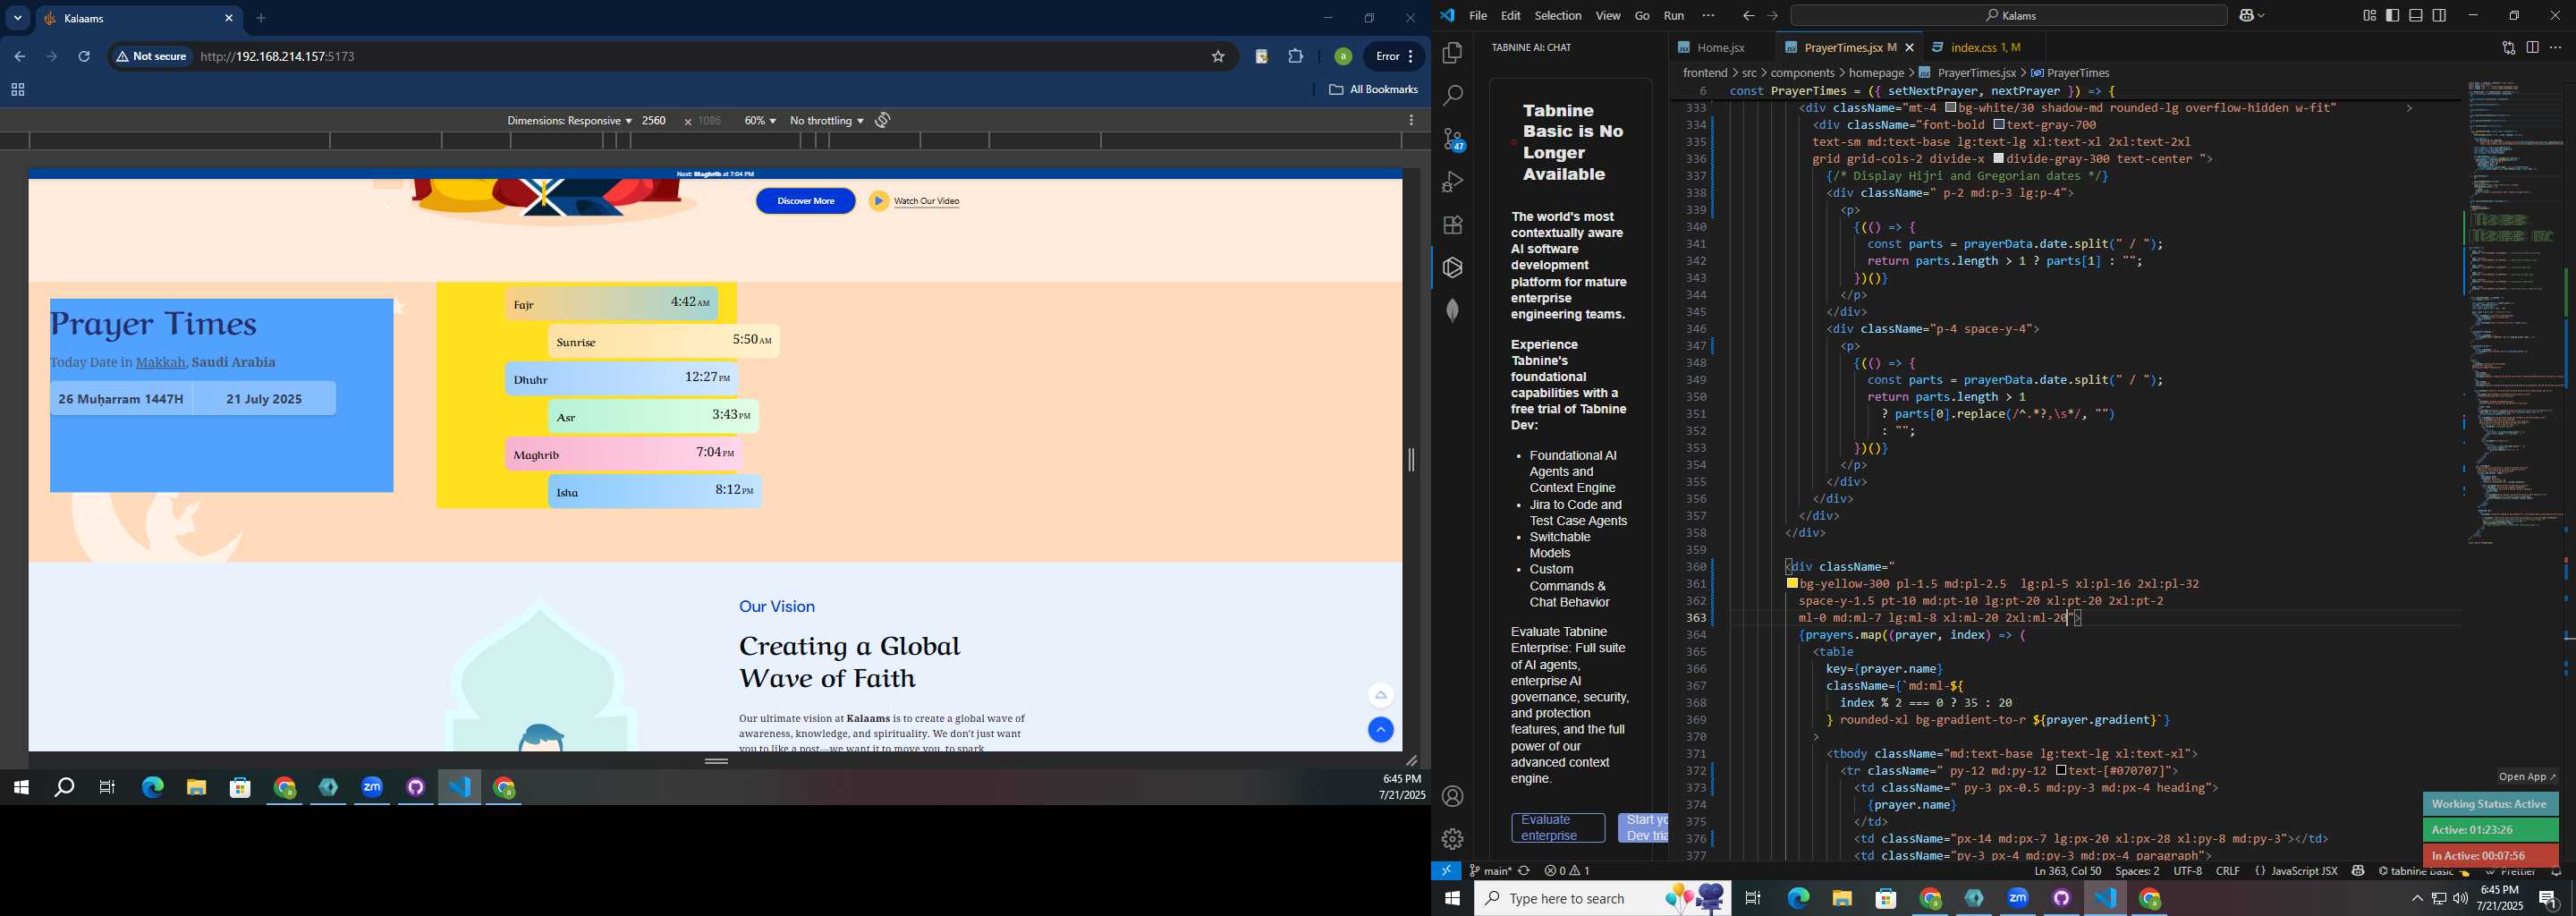This screenshot has width=2576, height=916.
Task: Open the Edit menu in VS Code
Action: click(x=1510, y=16)
